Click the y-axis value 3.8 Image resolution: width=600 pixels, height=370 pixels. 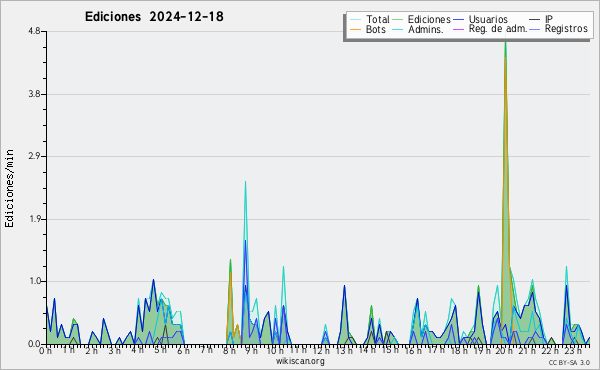click(x=34, y=94)
